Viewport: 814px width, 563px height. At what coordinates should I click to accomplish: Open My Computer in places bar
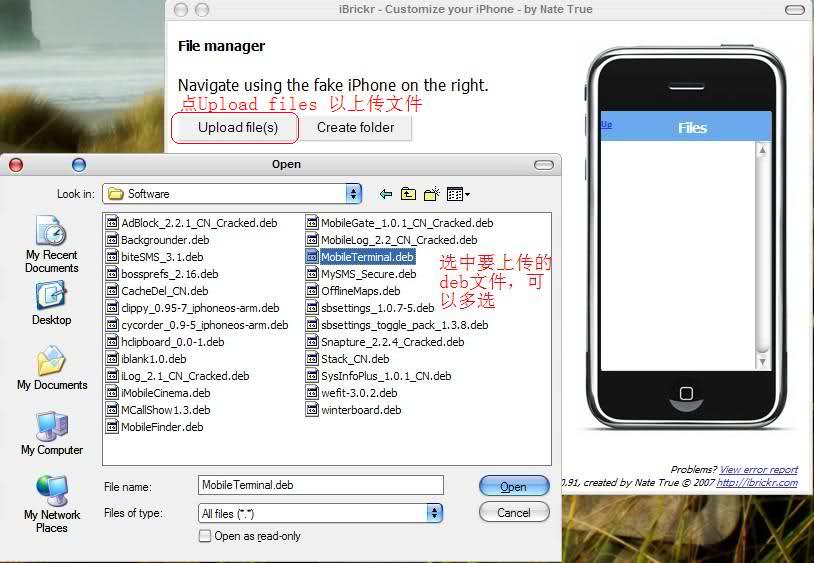[x=52, y=433]
